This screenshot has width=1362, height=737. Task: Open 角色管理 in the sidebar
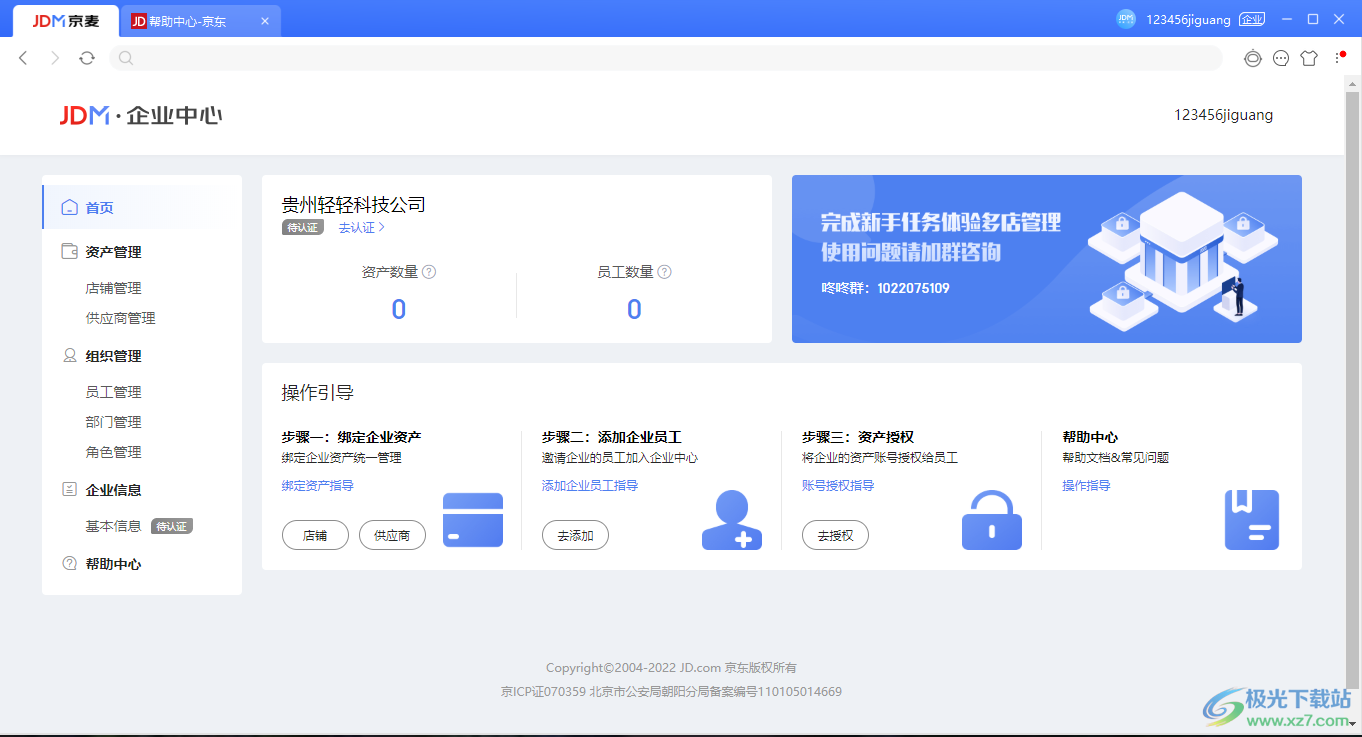coord(114,452)
